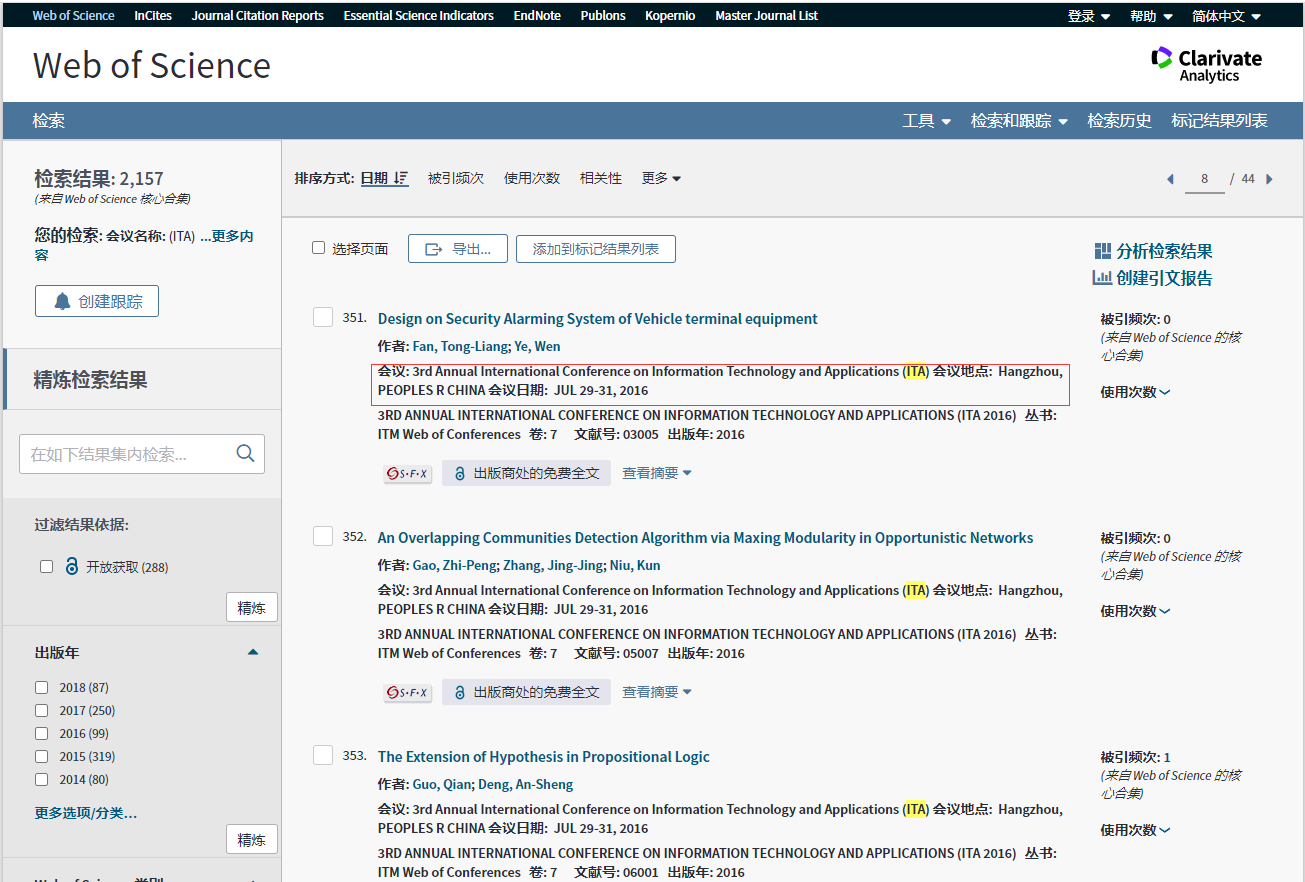This screenshot has height=882, width=1305.
Task: Check publication year 2018 (87)
Action: (42, 687)
